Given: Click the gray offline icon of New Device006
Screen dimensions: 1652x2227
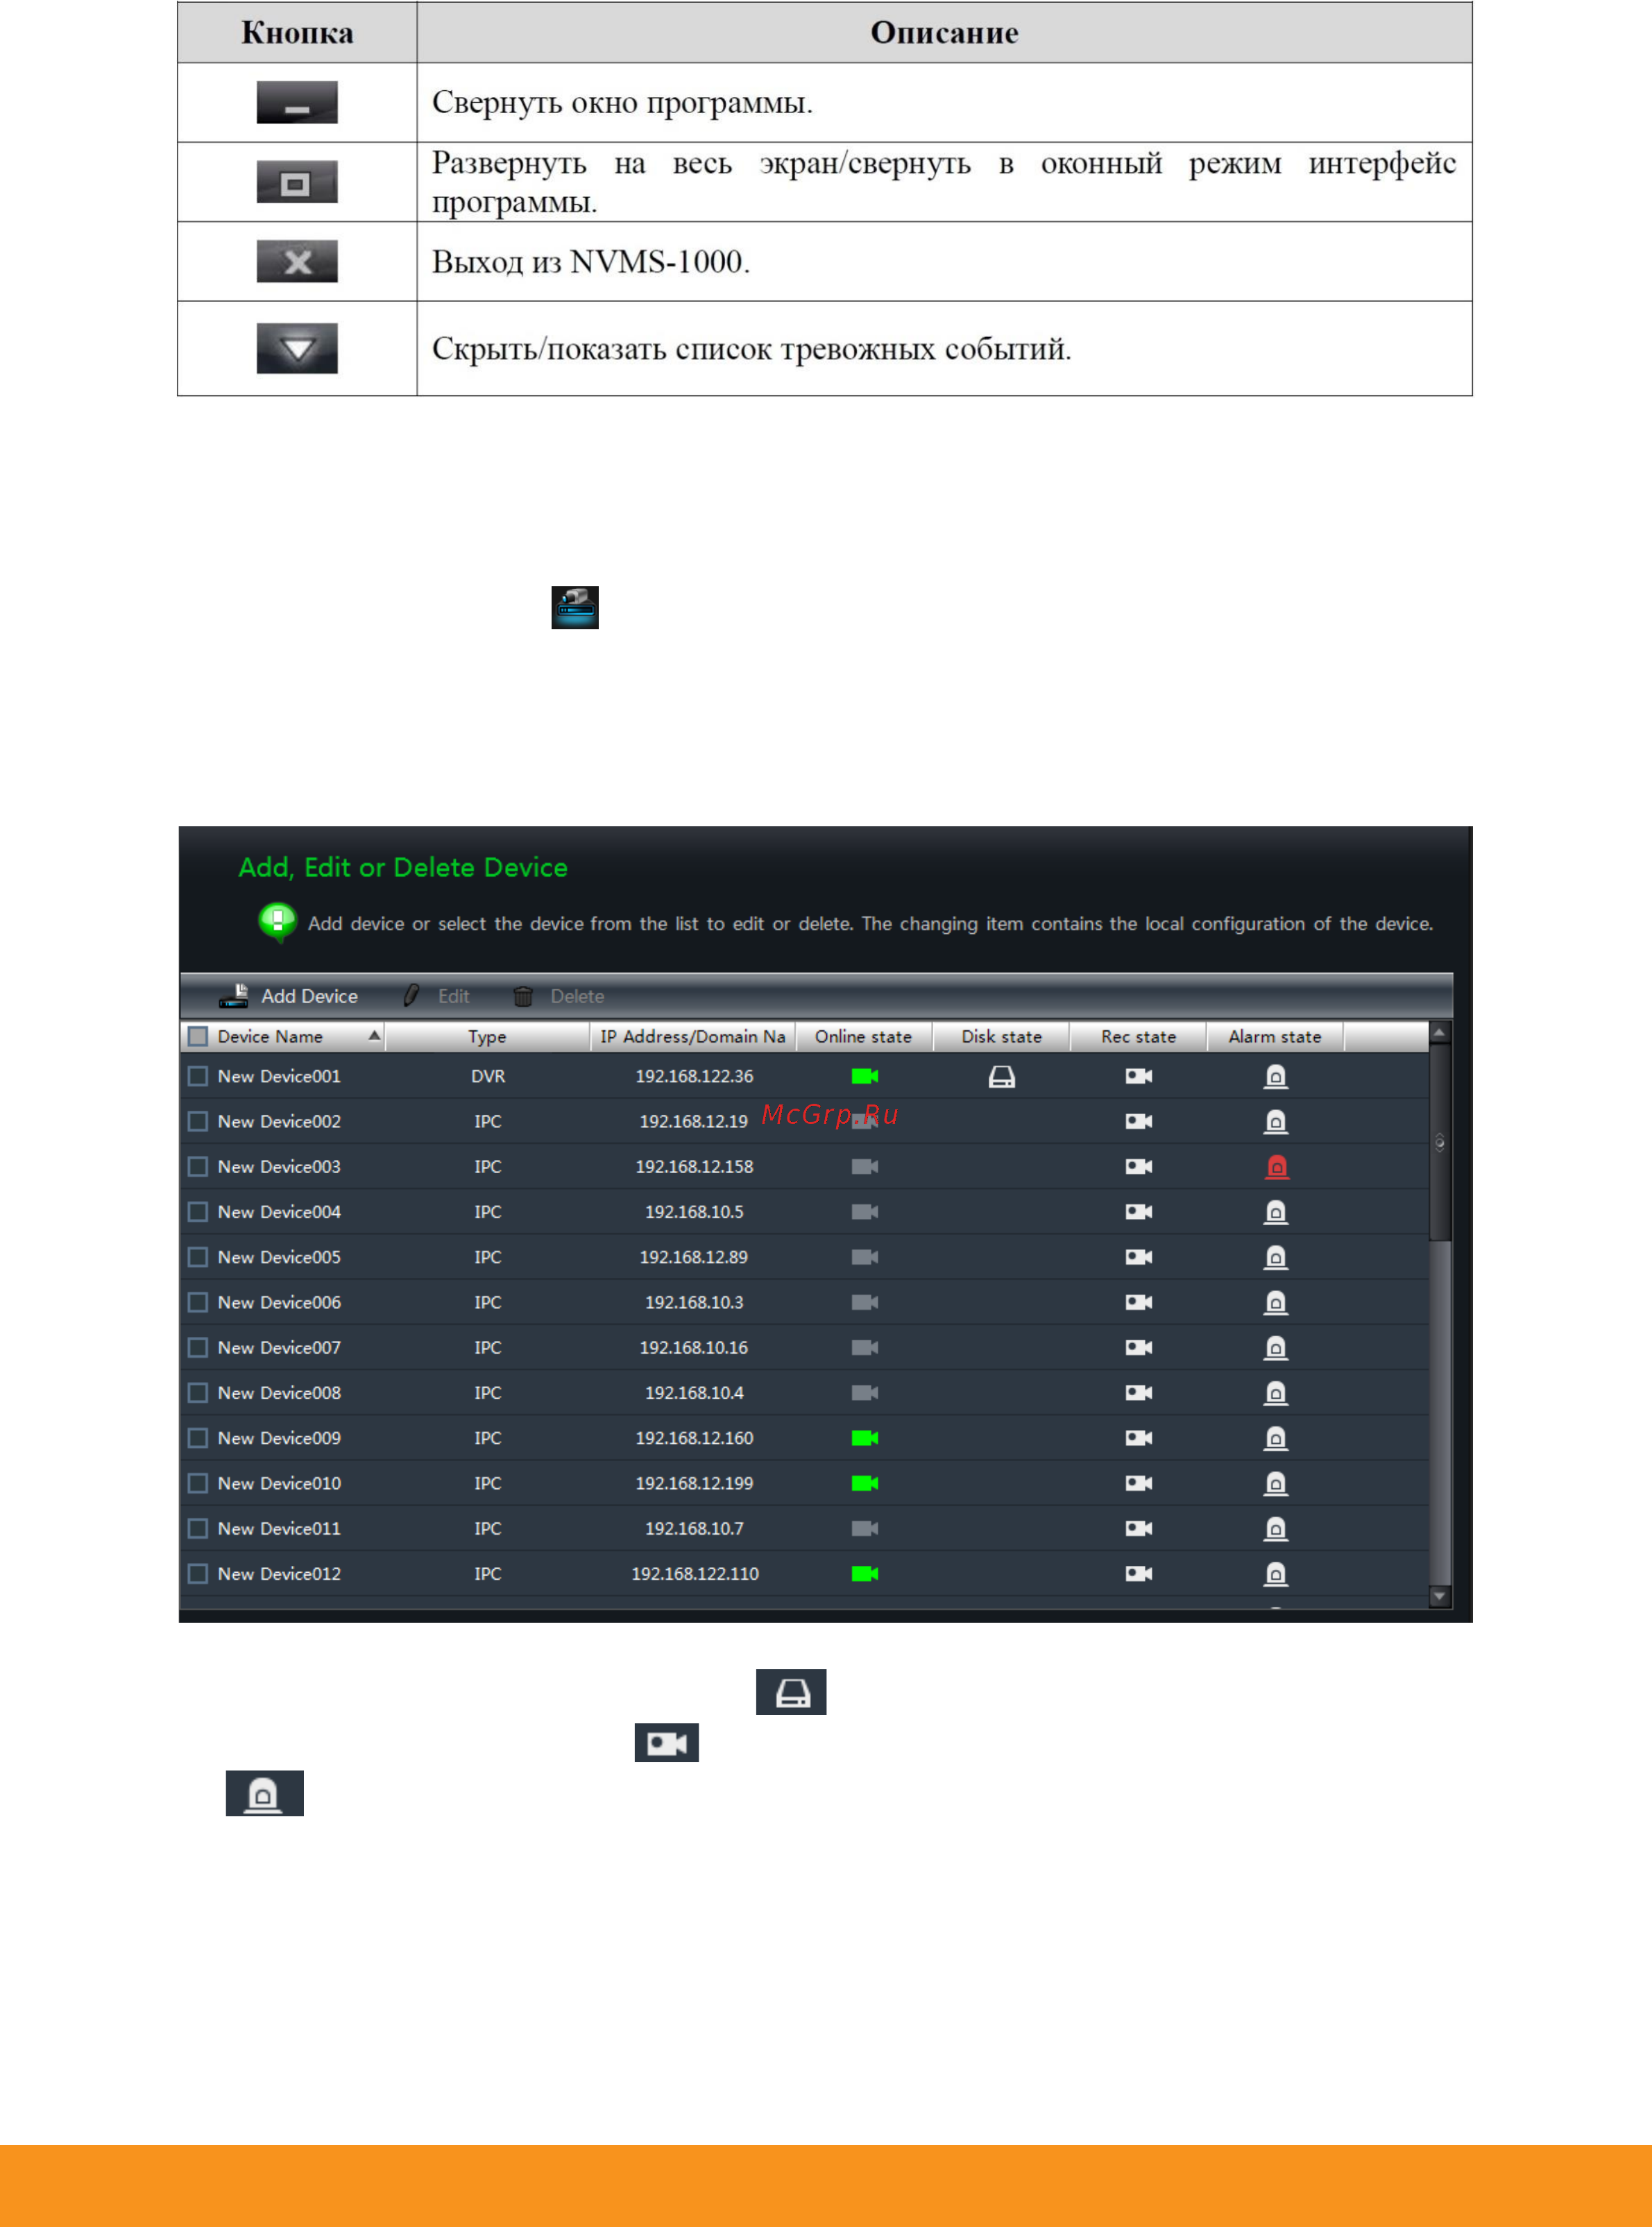Looking at the screenshot, I should [x=865, y=1302].
